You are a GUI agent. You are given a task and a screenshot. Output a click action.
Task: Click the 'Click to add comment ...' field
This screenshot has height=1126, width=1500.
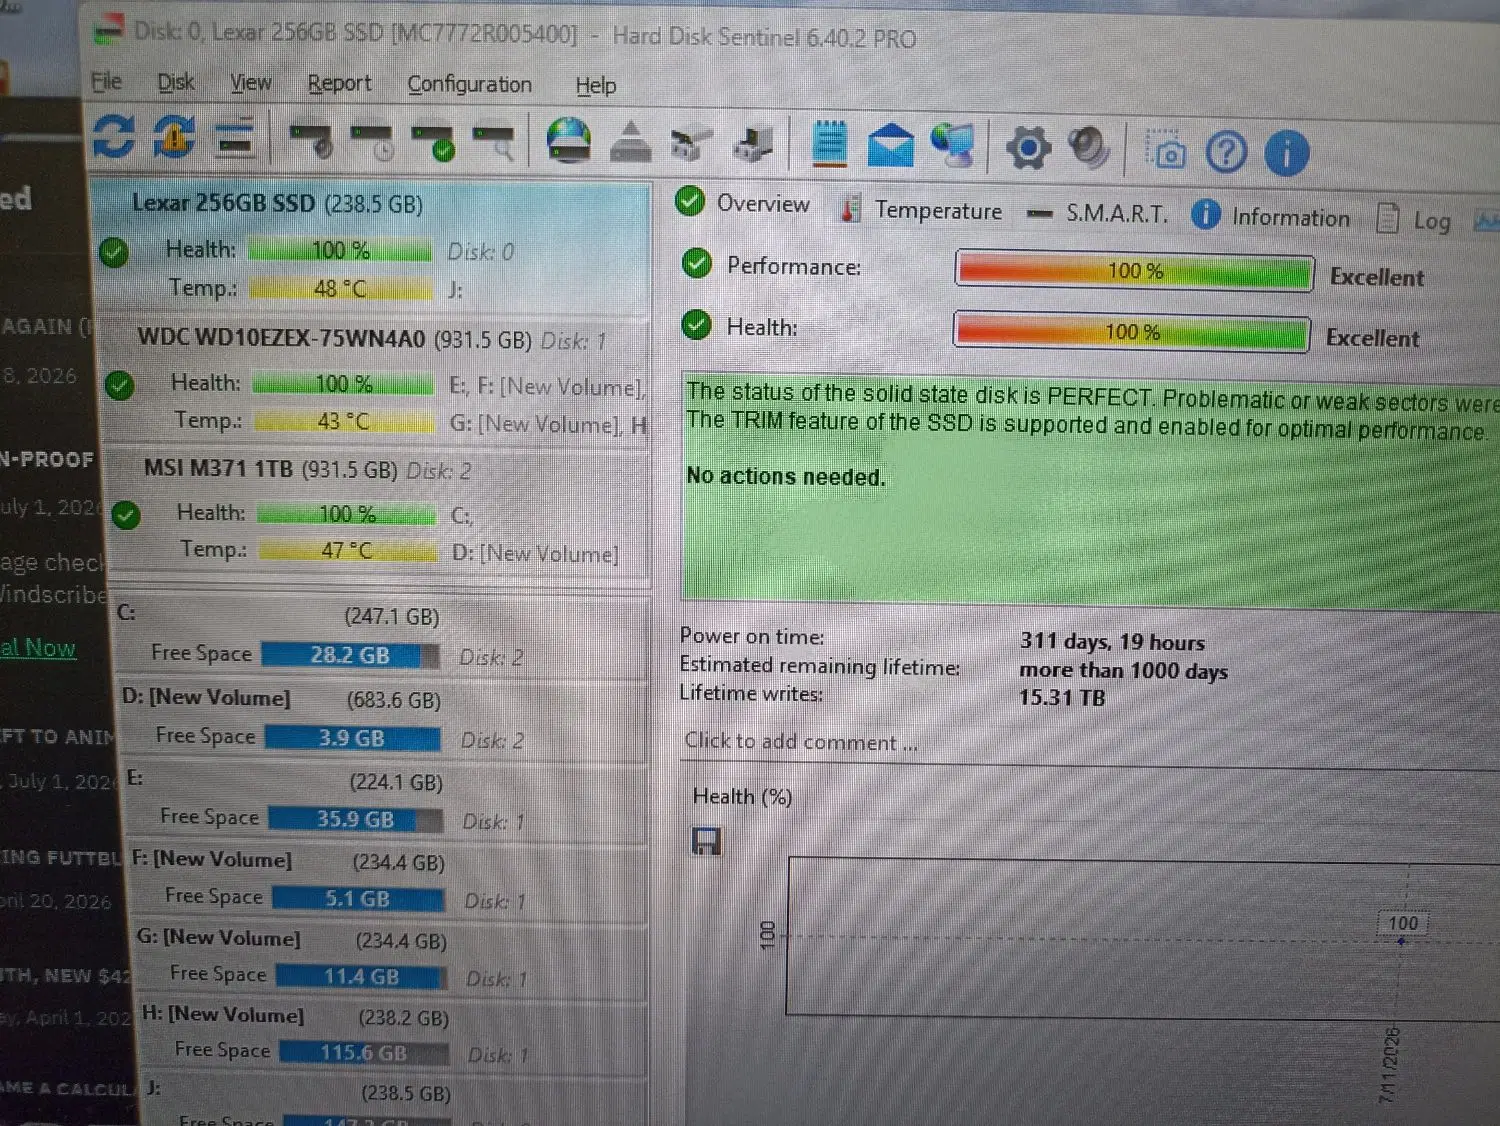(x=802, y=742)
